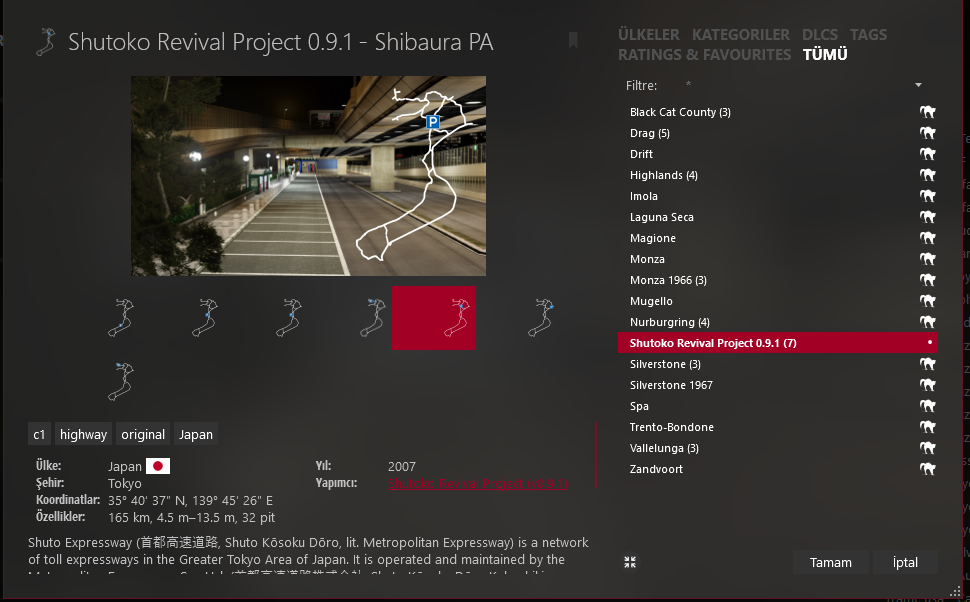Image resolution: width=970 pixels, height=602 pixels.
Task: Switch to the ÜLKELER tab
Action: tap(648, 35)
